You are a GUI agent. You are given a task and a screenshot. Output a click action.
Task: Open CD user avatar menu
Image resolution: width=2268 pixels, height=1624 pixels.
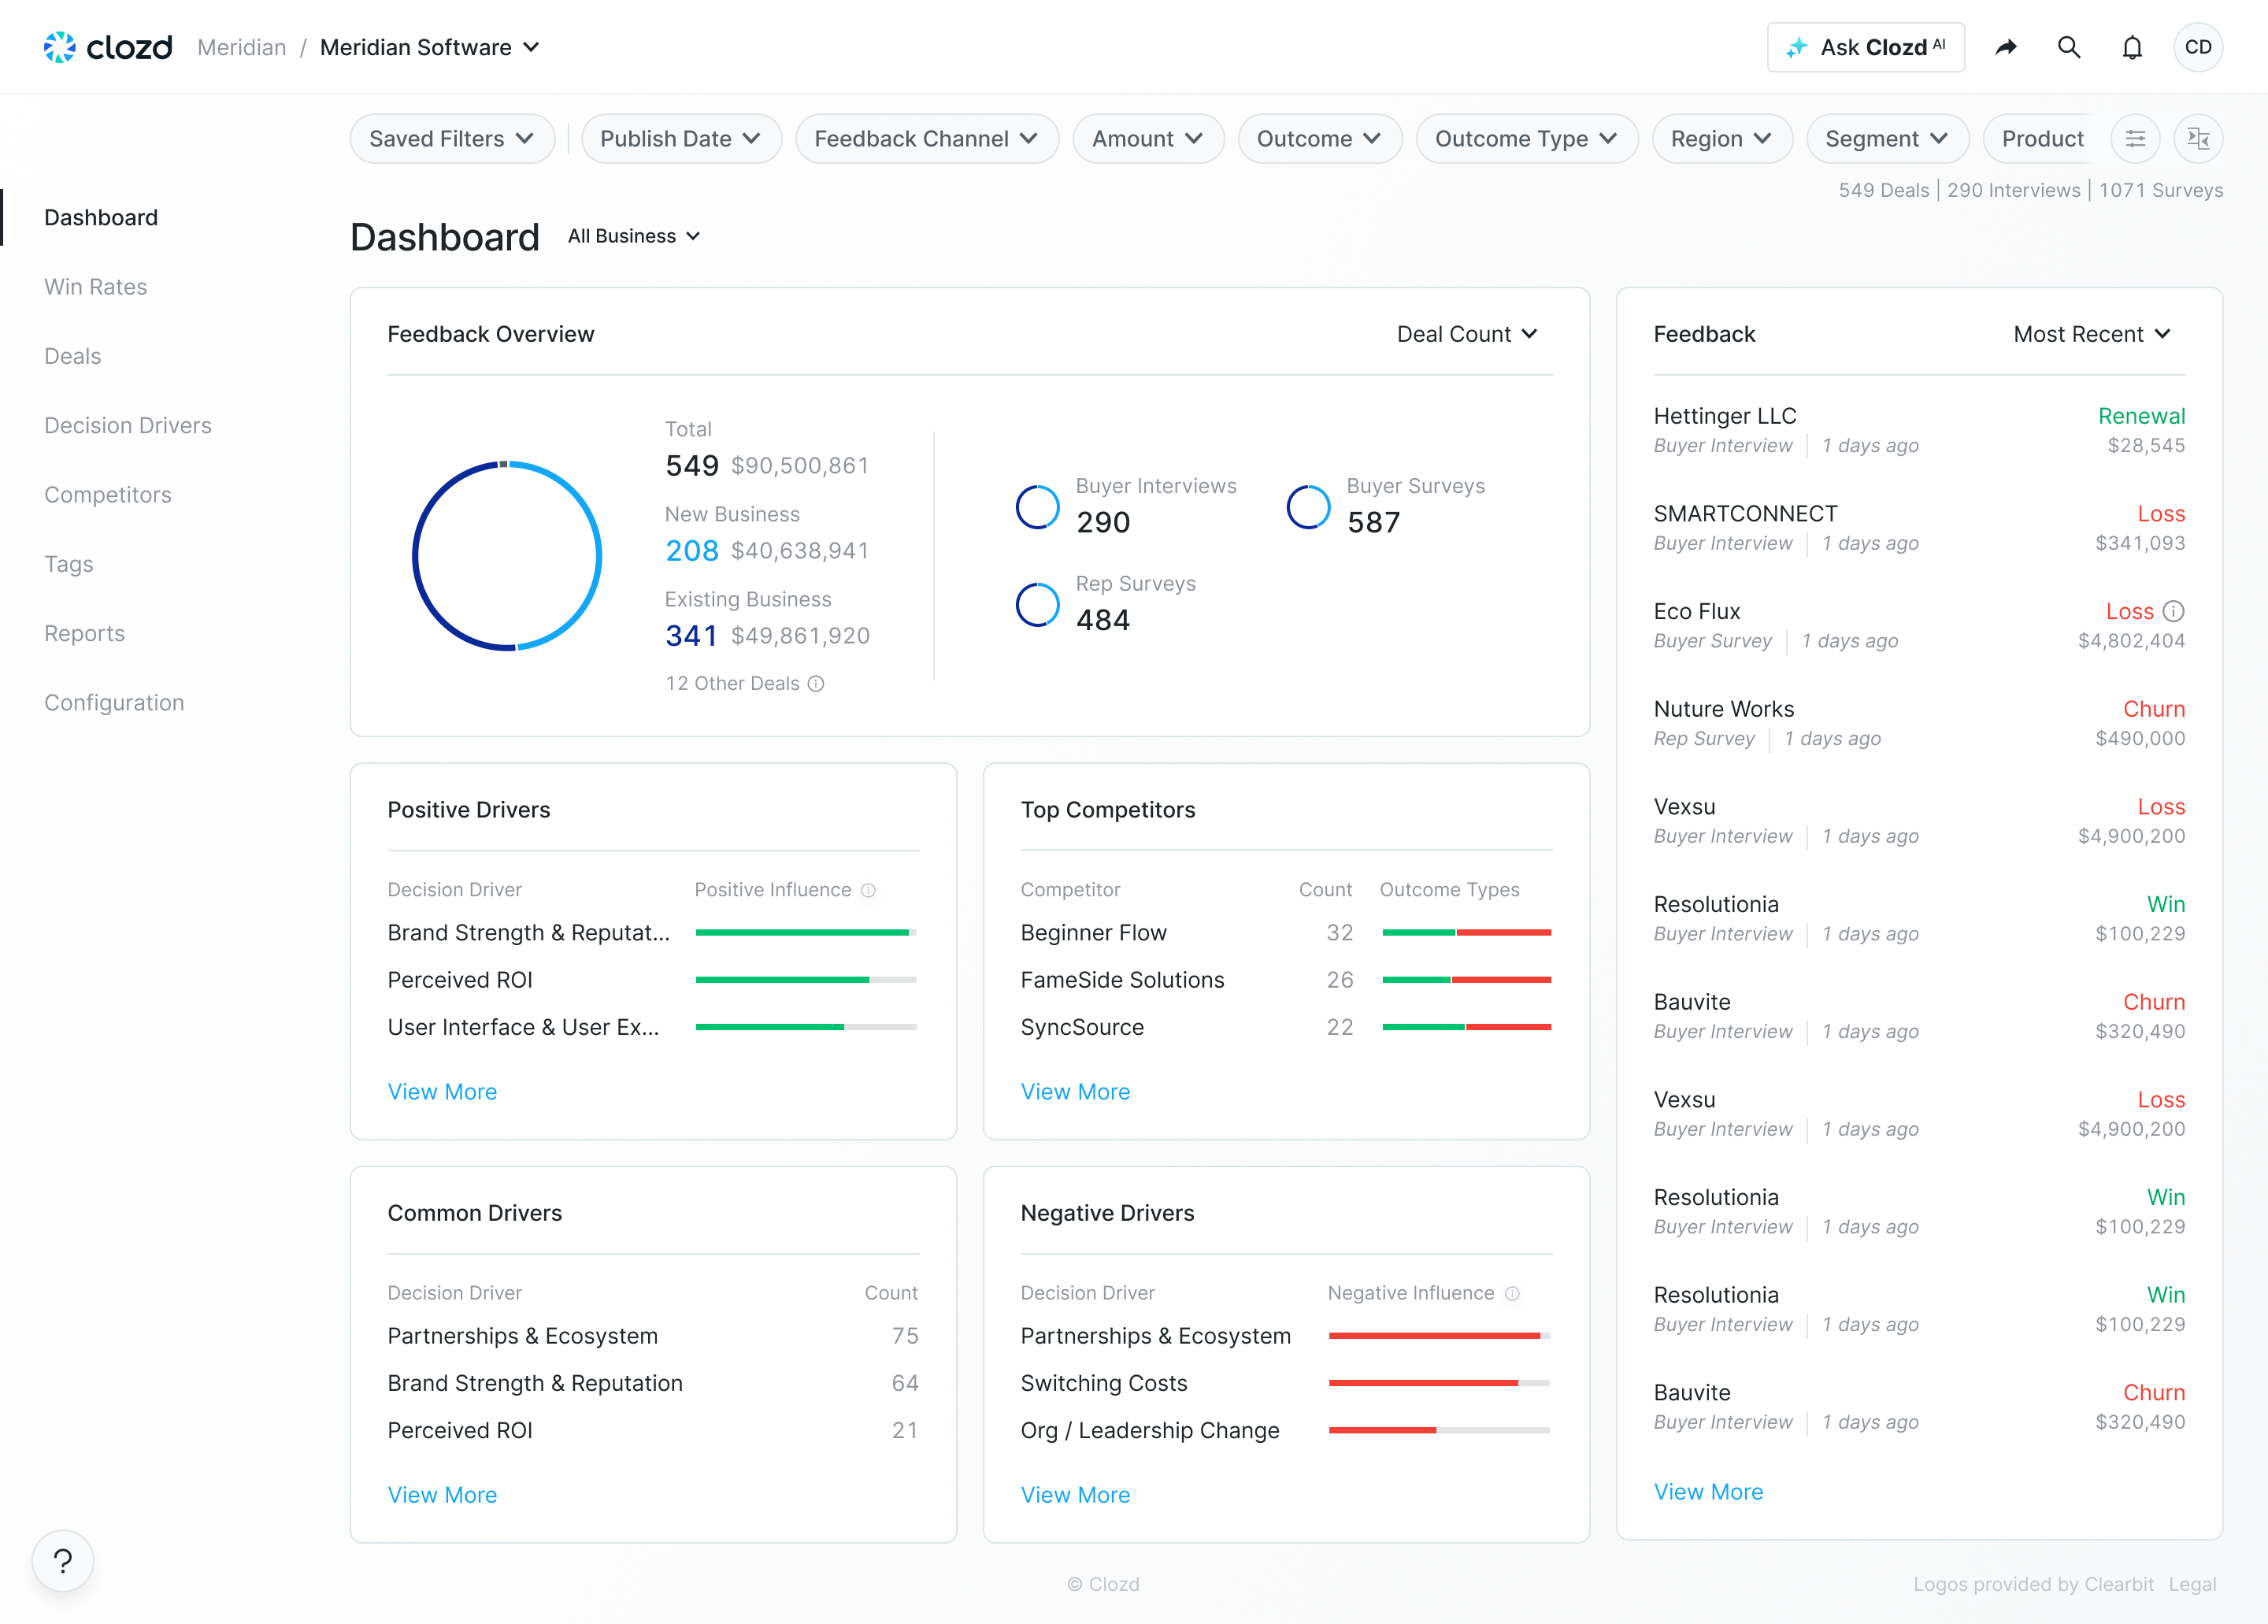[x=2197, y=47]
